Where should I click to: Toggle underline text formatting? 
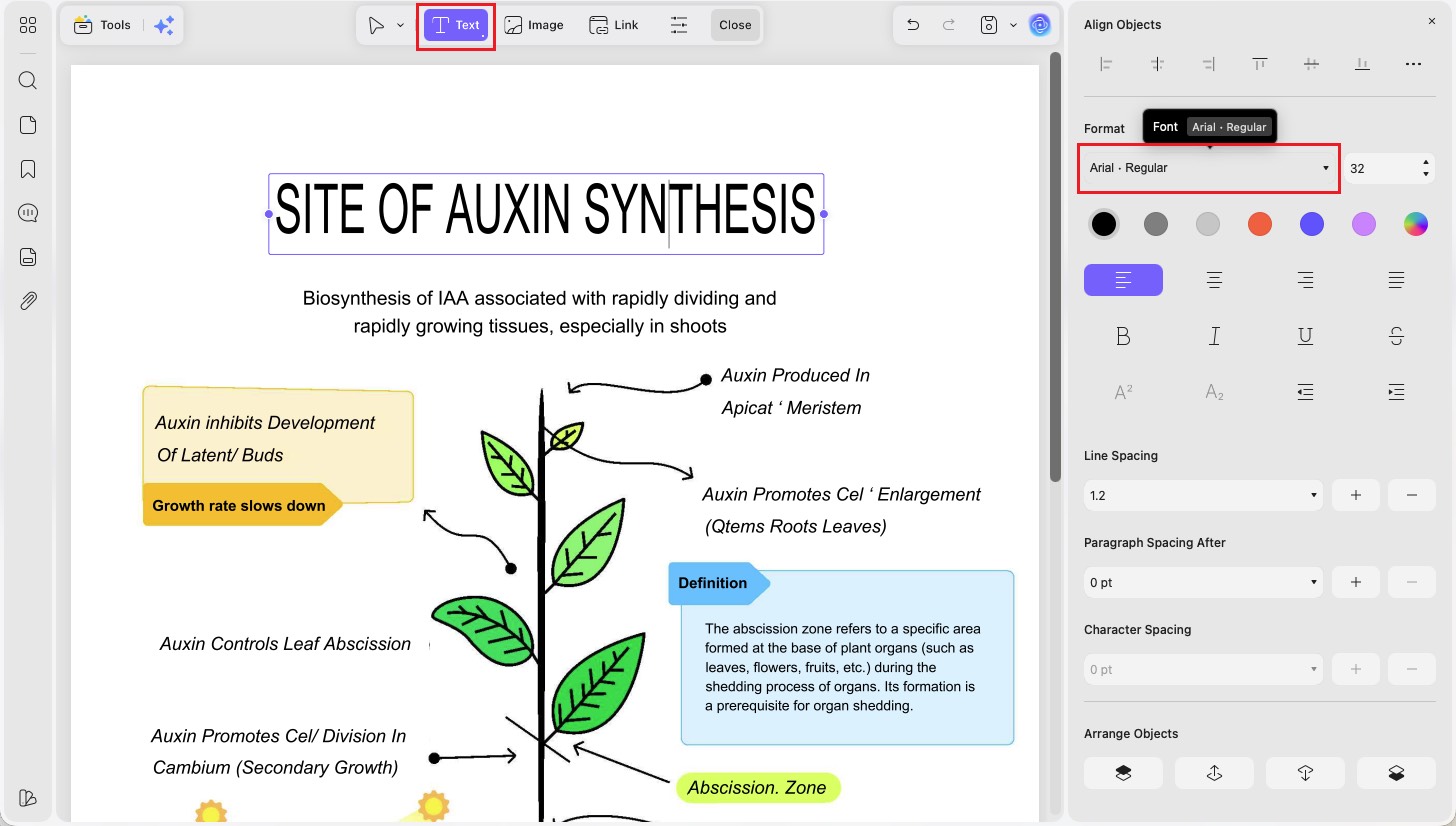[1305, 336]
